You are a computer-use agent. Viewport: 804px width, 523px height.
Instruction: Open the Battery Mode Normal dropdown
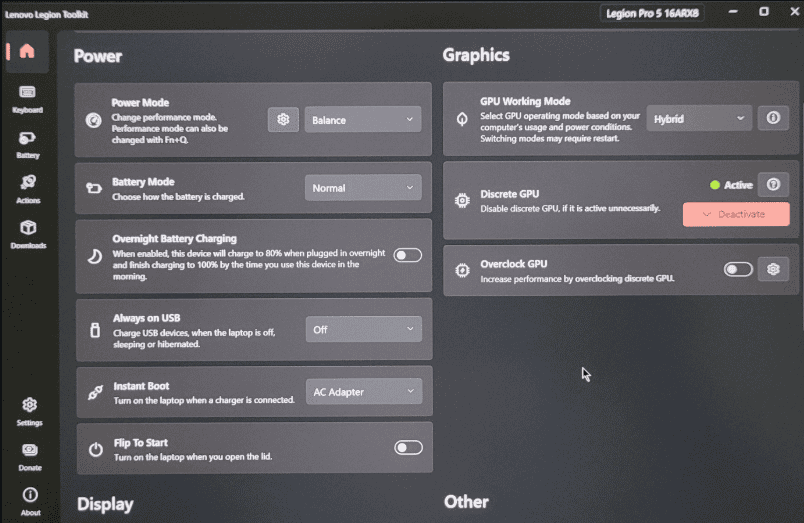(364, 188)
